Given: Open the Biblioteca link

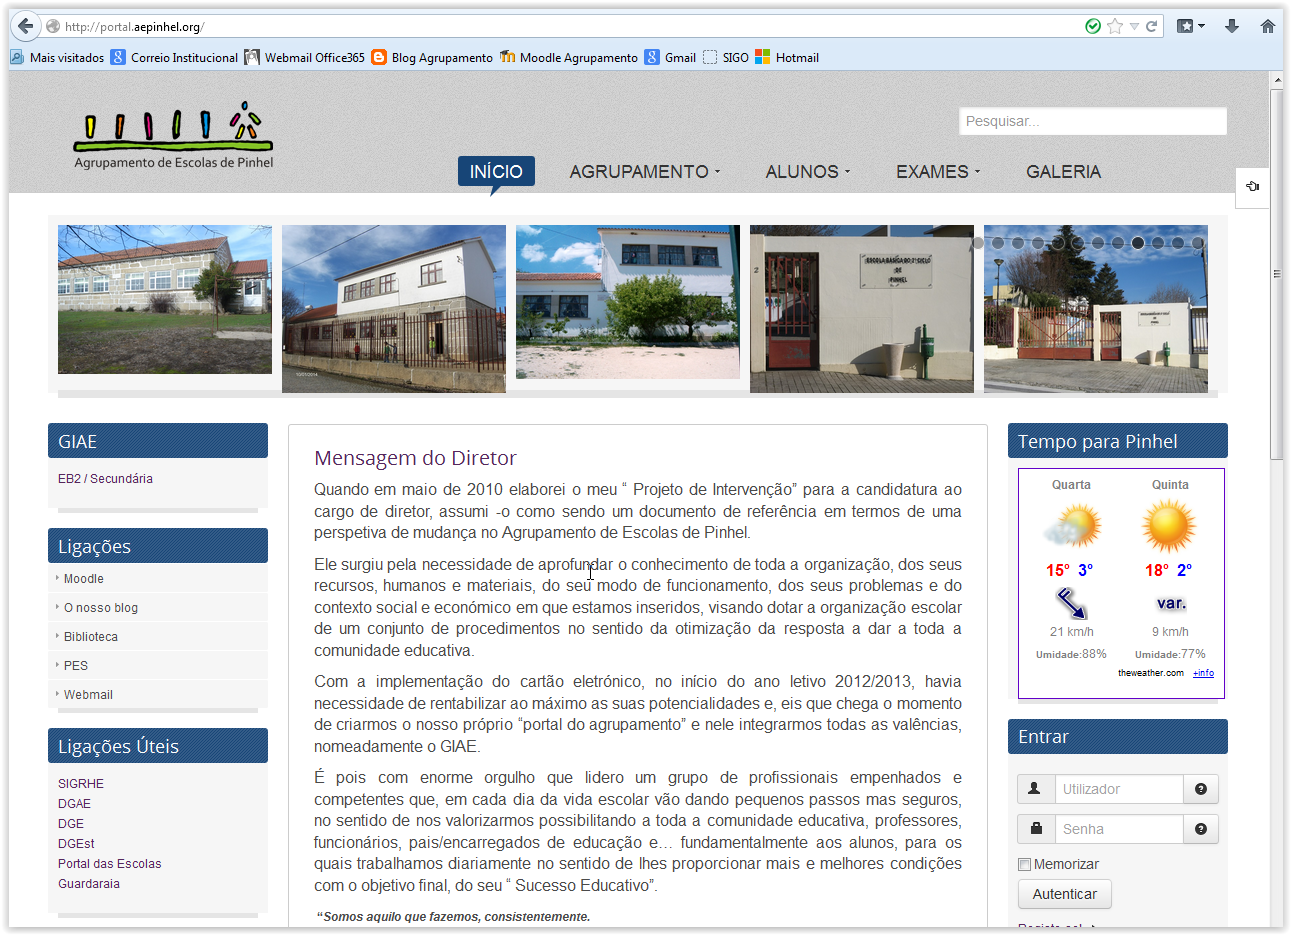Looking at the screenshot, I should [91, 637].
